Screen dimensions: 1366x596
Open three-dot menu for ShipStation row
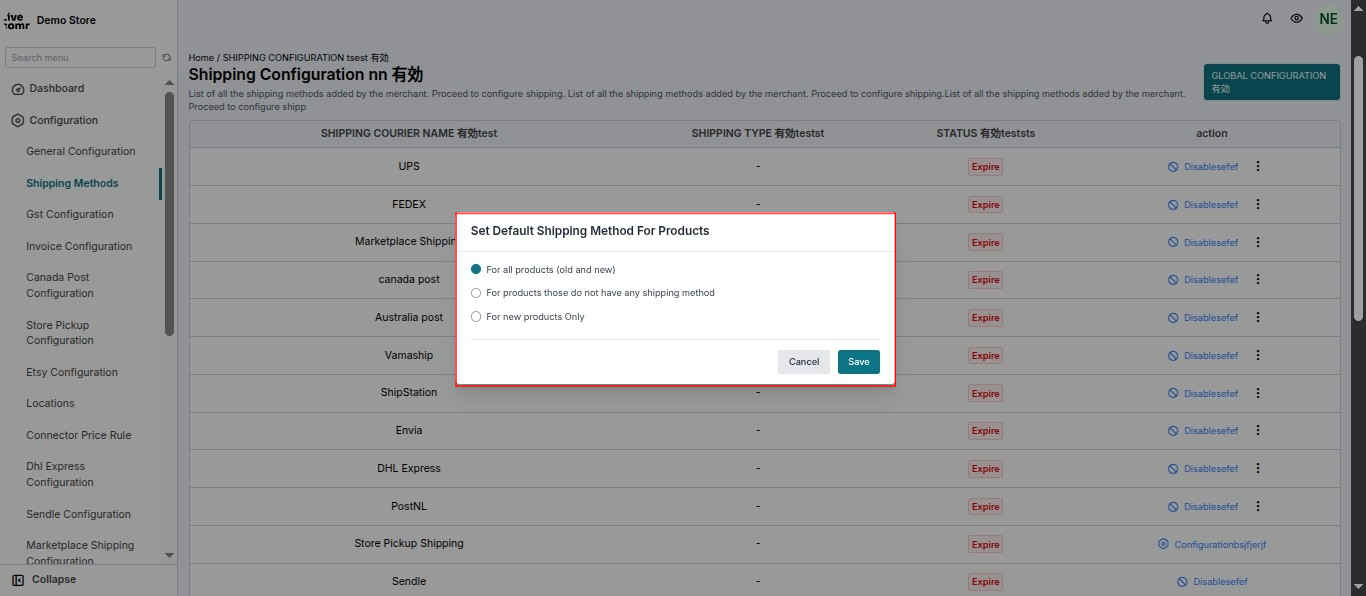(1258, 393)
